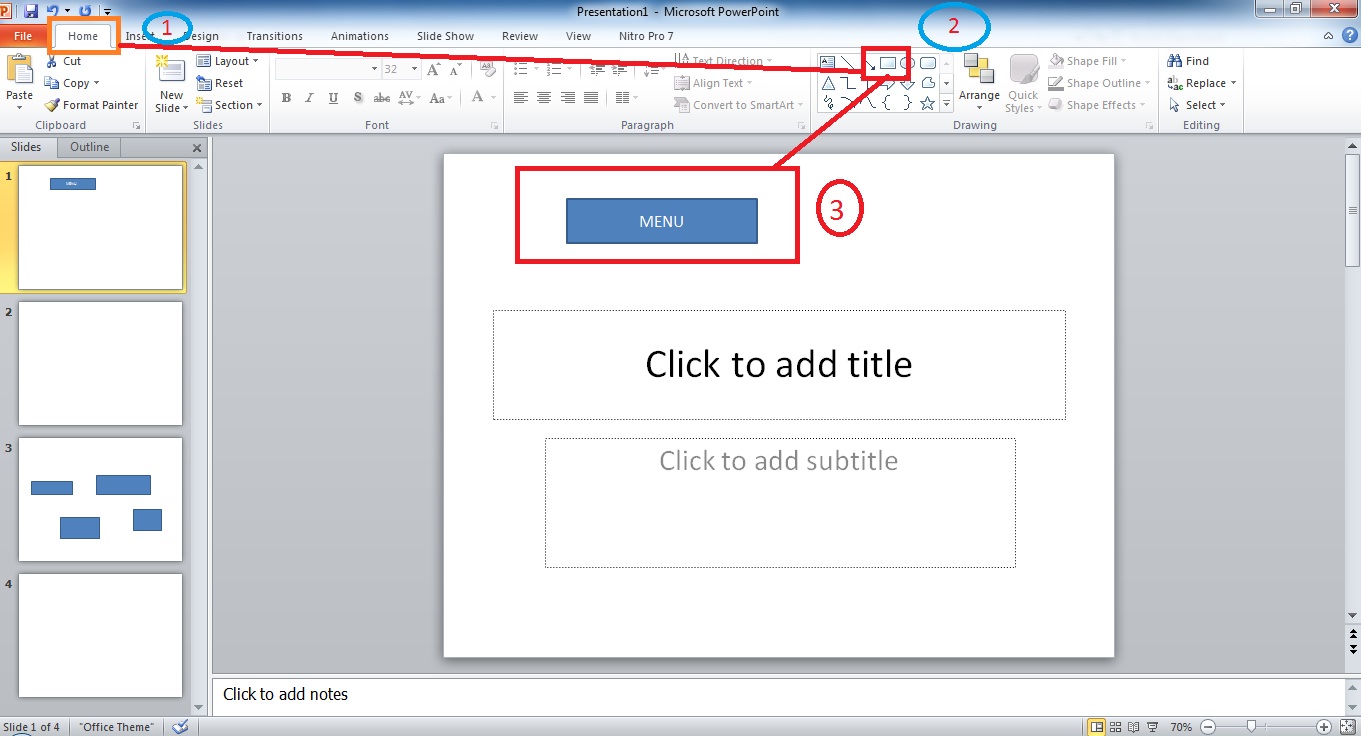
Task: Toggle Bold formatting
Action: point(286,98)
